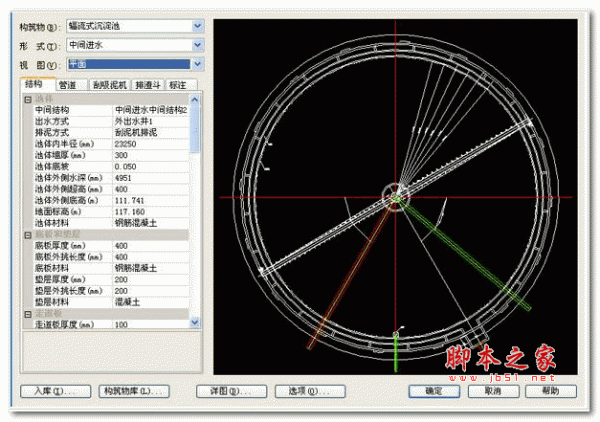The width and height of the screenshot is (600, 422).
Task: Open the 形式 dropdown showing 中间进水
Action: pos(197,45)
